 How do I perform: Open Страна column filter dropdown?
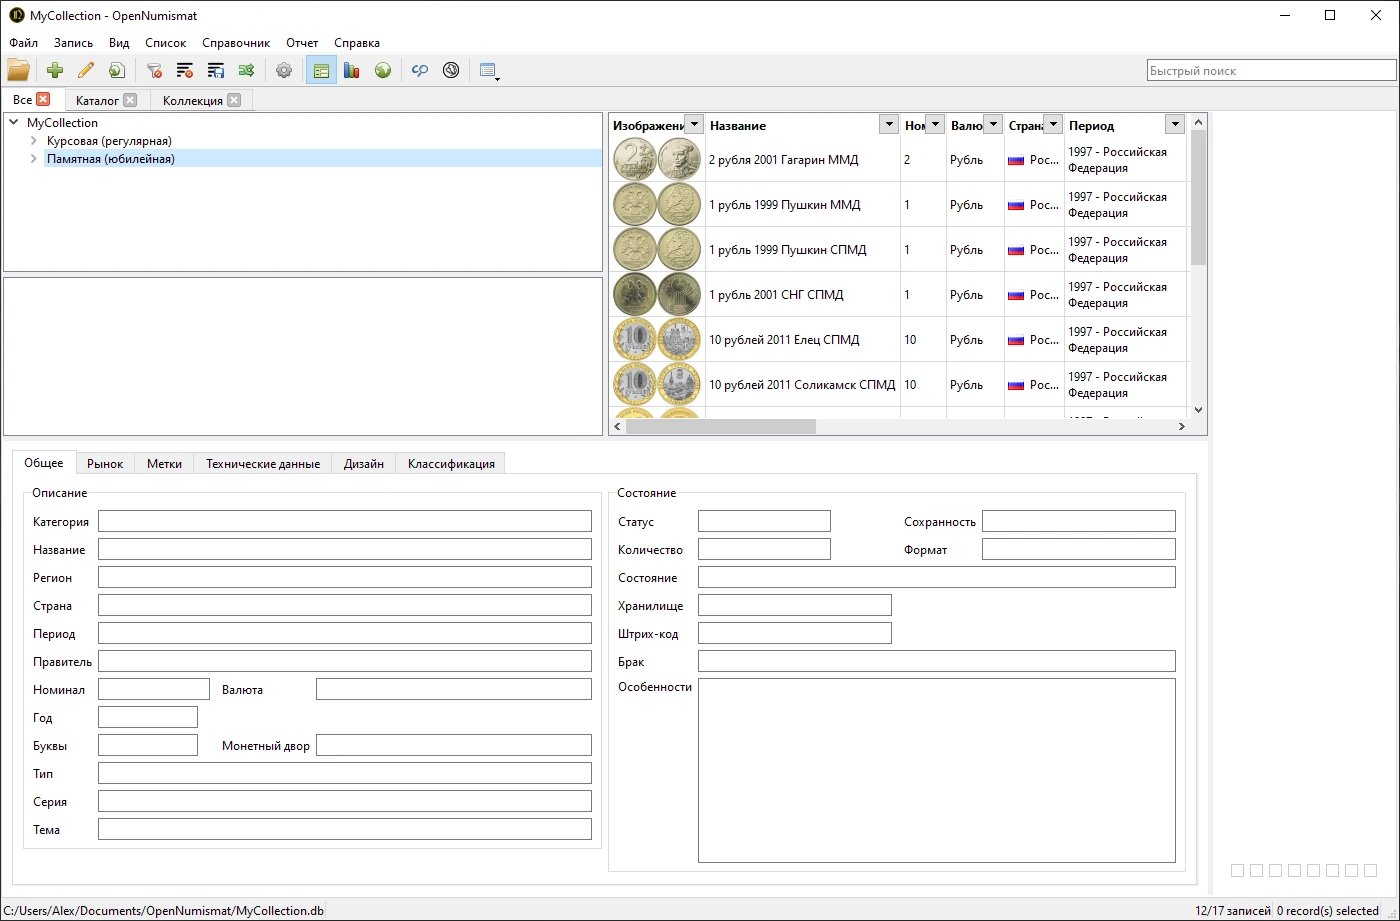(1052, 124)
